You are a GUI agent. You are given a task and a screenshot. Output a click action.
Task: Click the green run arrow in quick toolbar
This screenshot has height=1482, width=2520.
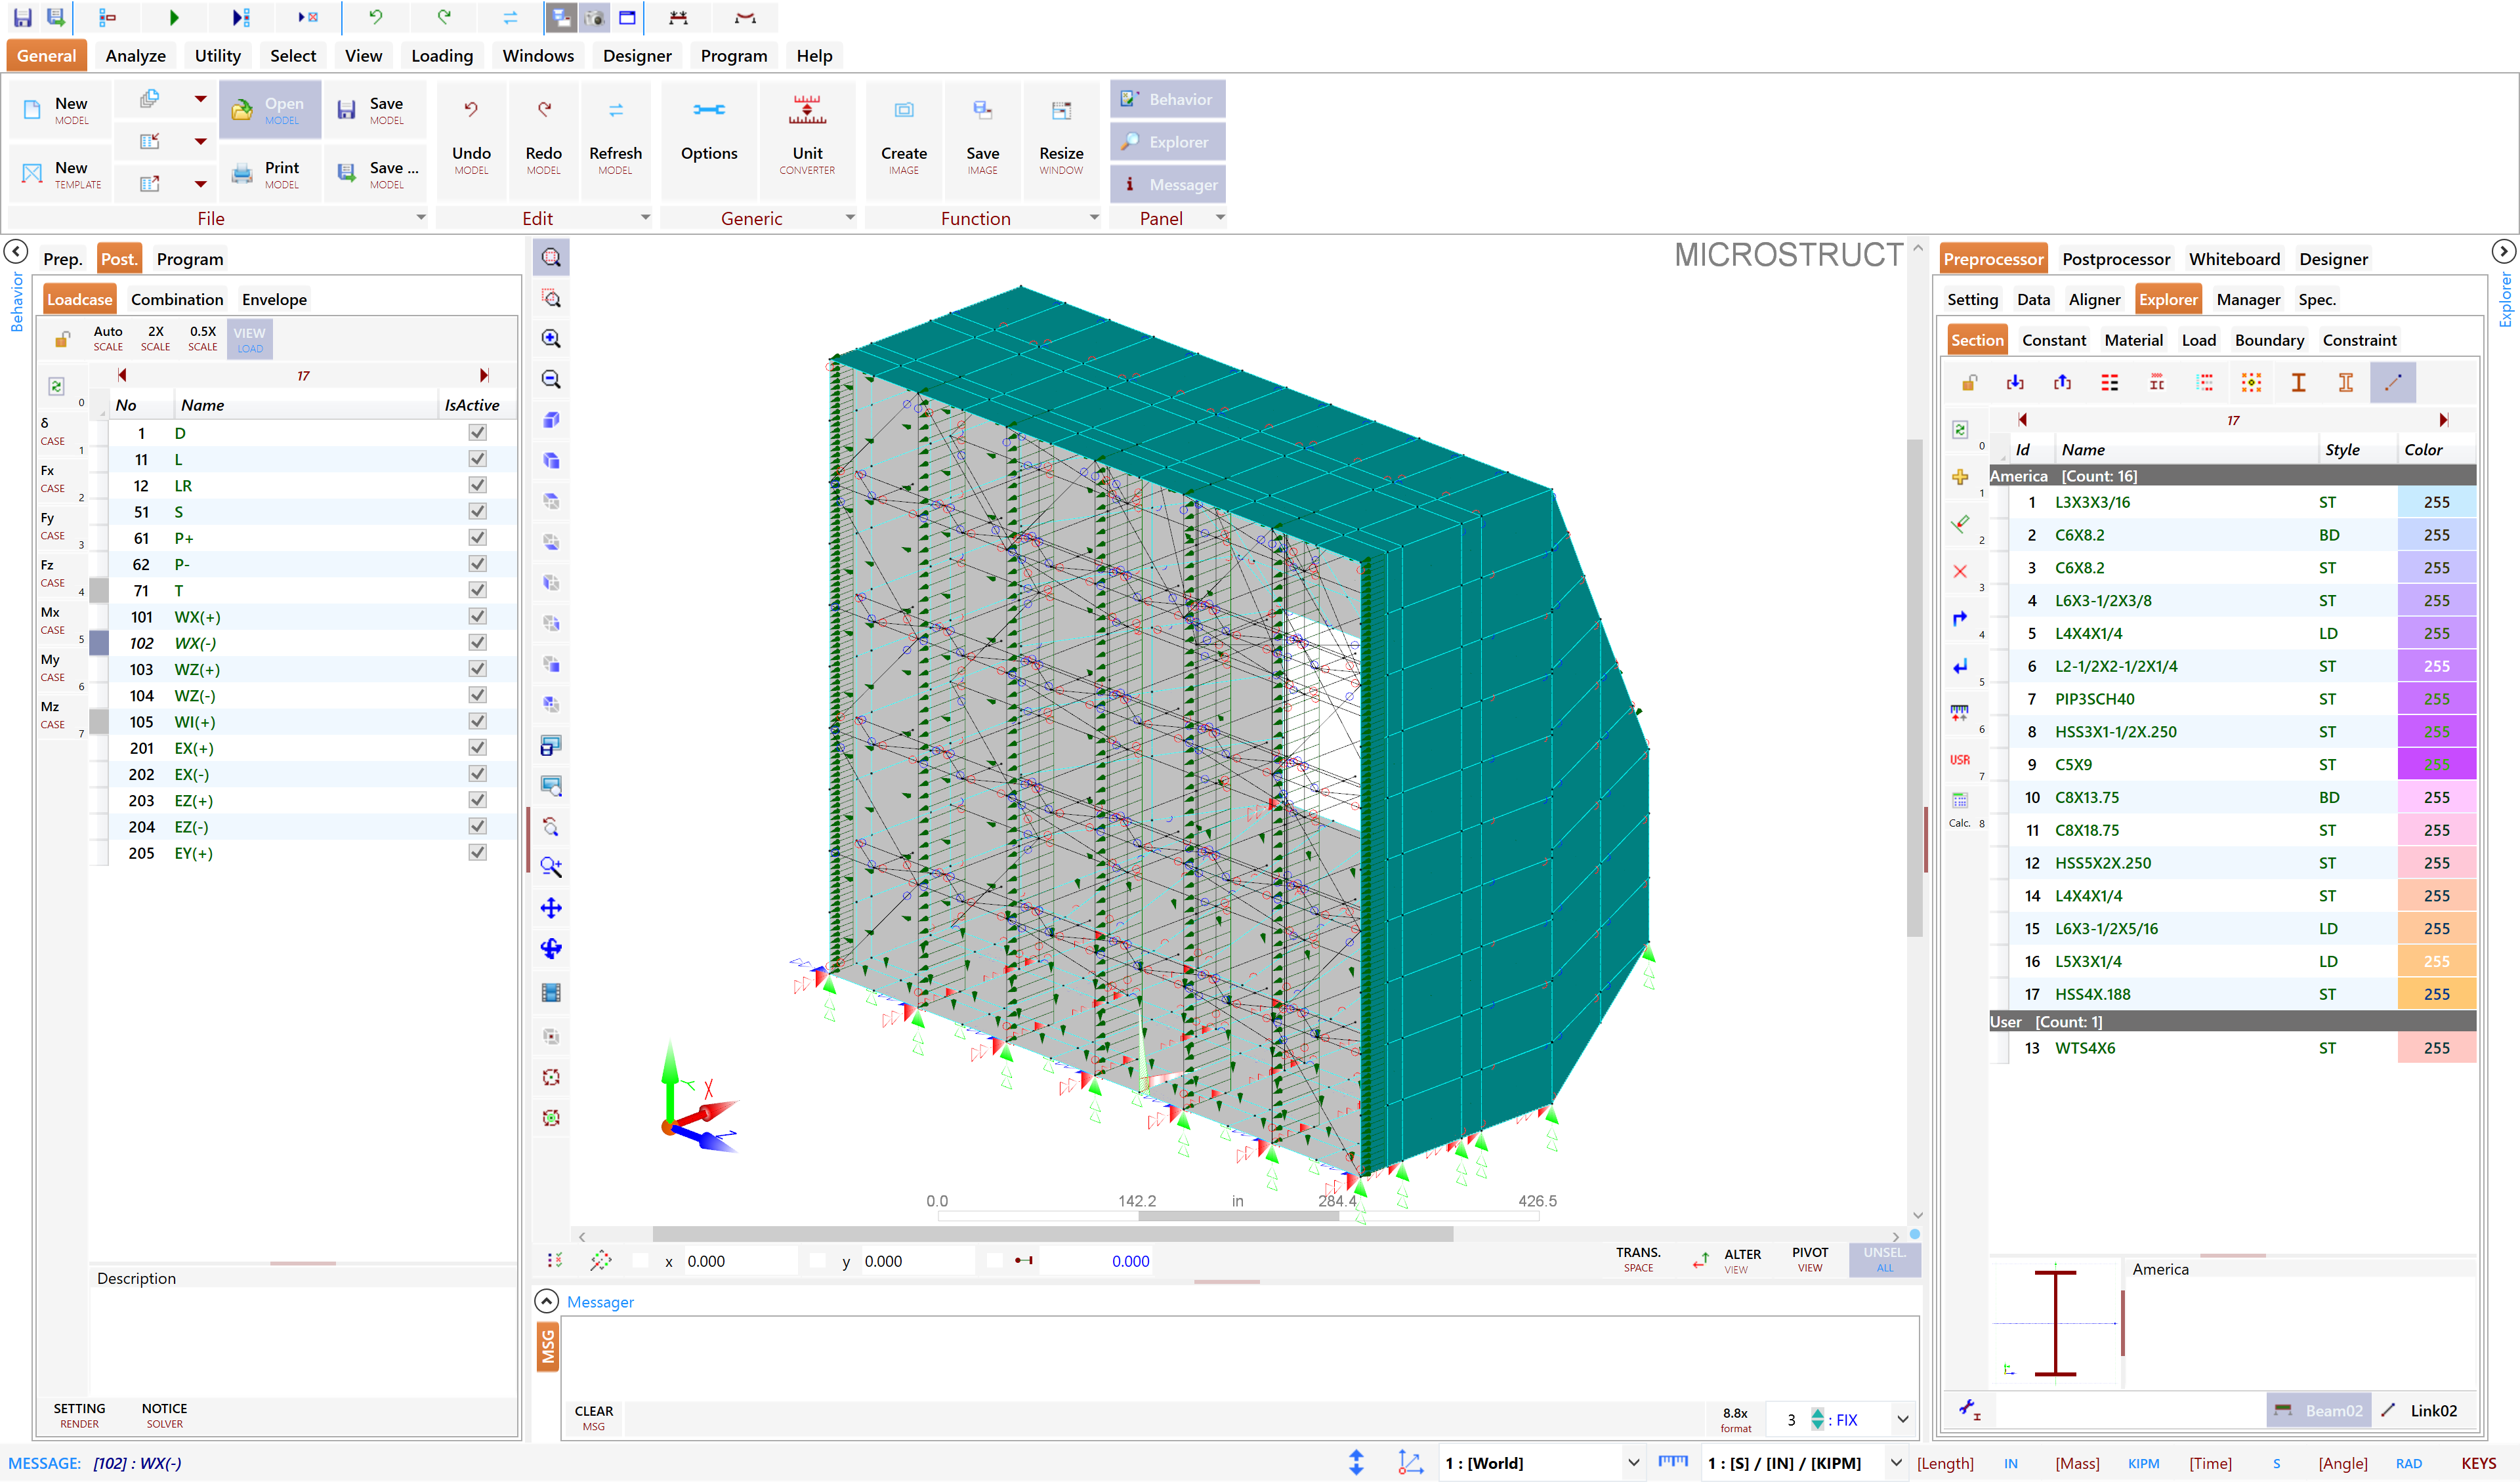pos(174,17)
